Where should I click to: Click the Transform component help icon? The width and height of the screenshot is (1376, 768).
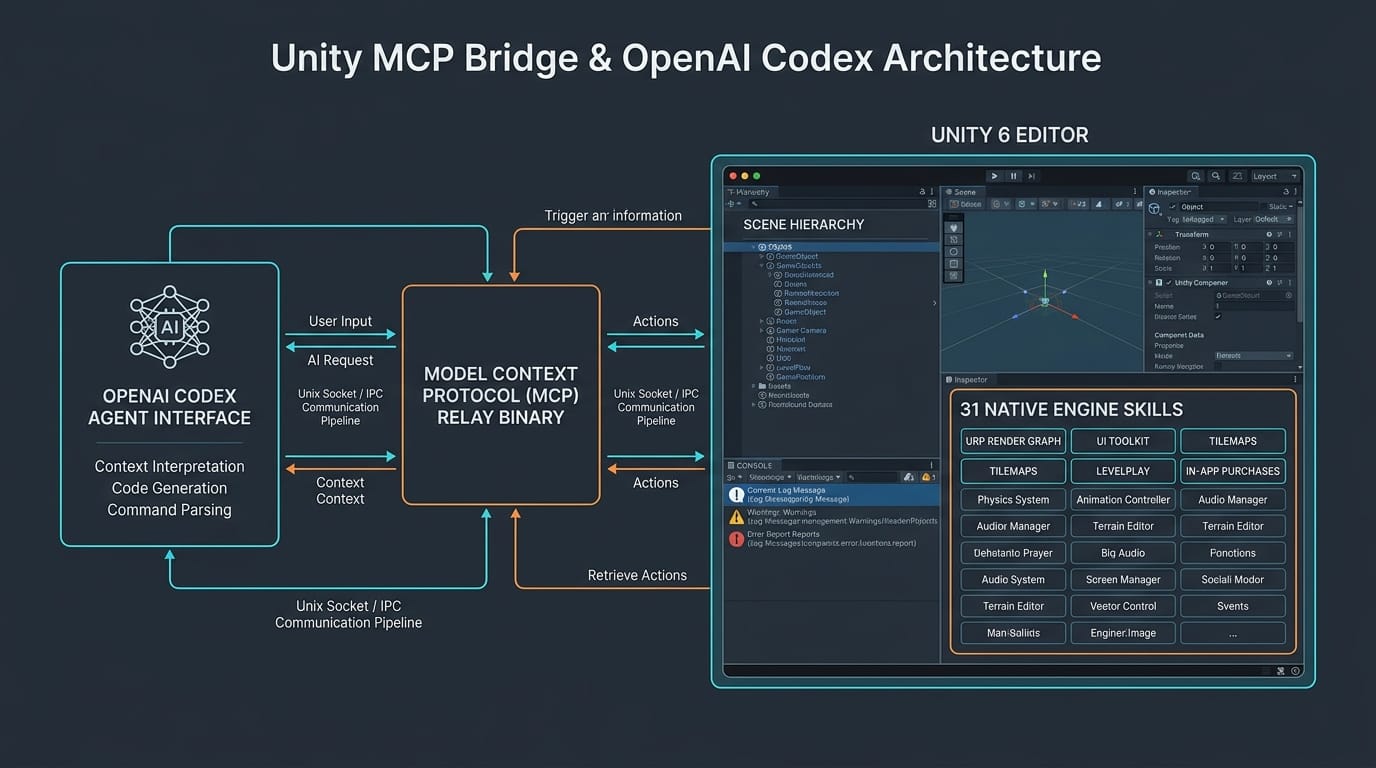point(1269,235)
